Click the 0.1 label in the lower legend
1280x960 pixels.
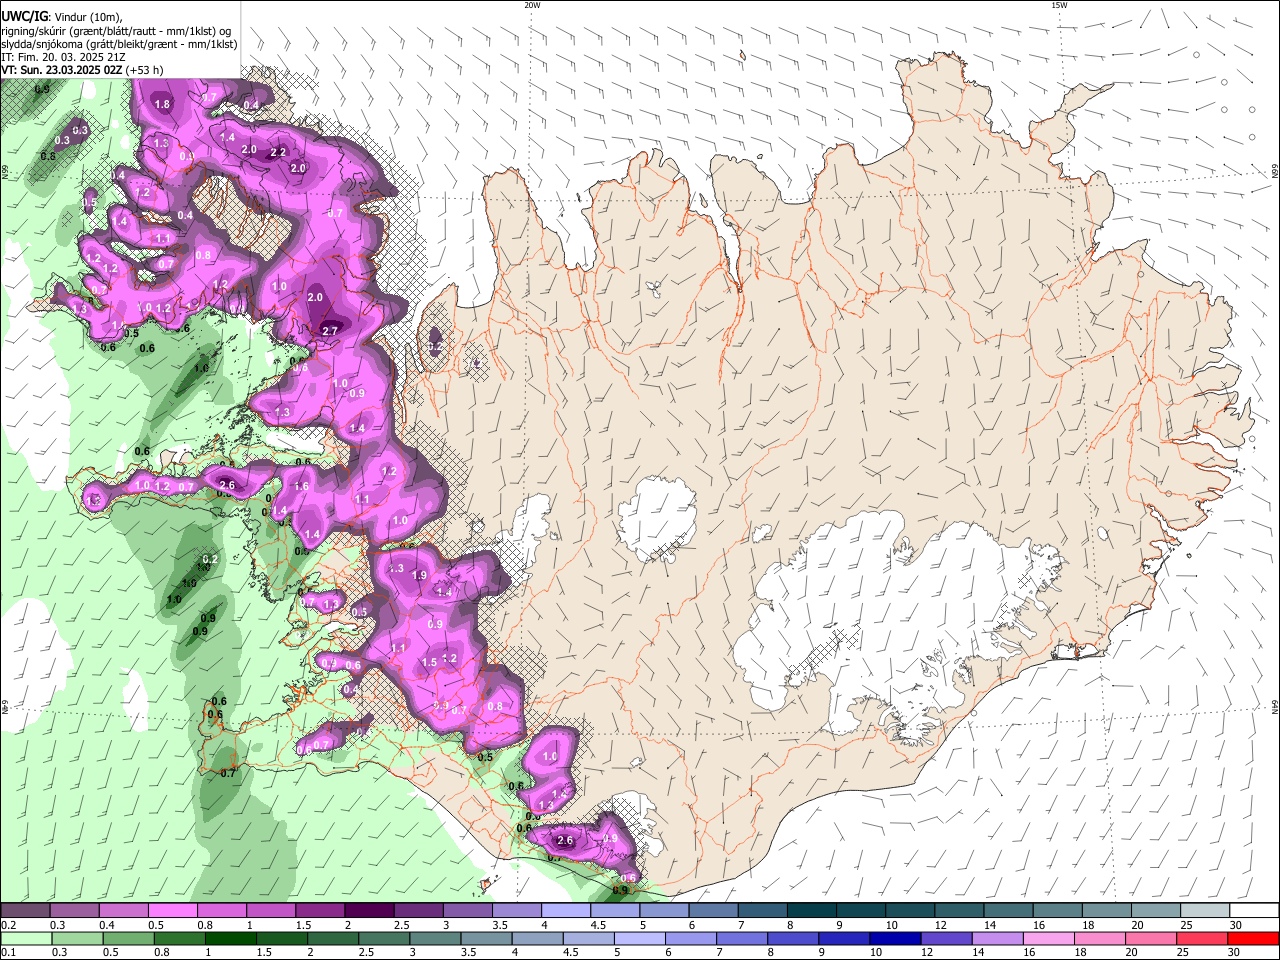point(8,953)
